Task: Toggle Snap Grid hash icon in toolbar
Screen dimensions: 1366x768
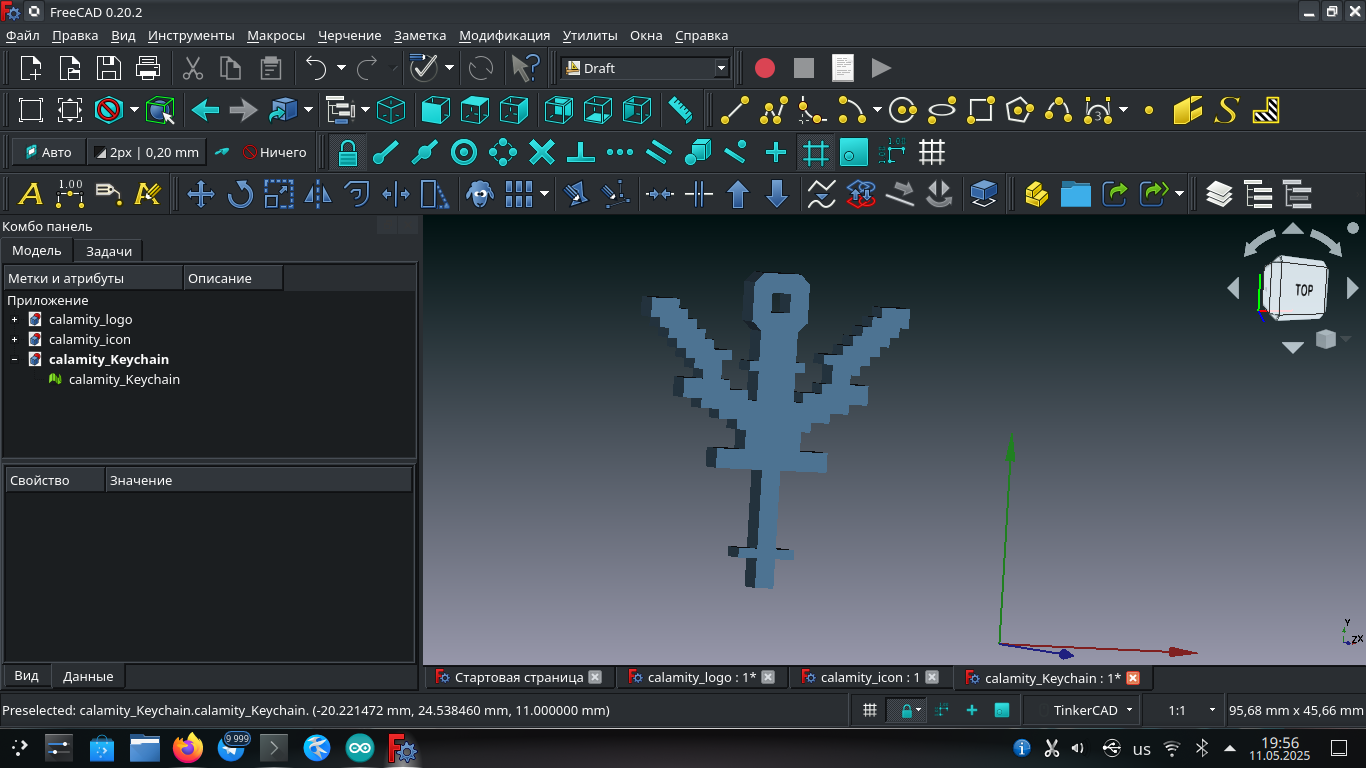Action: [x=815, y=152]
